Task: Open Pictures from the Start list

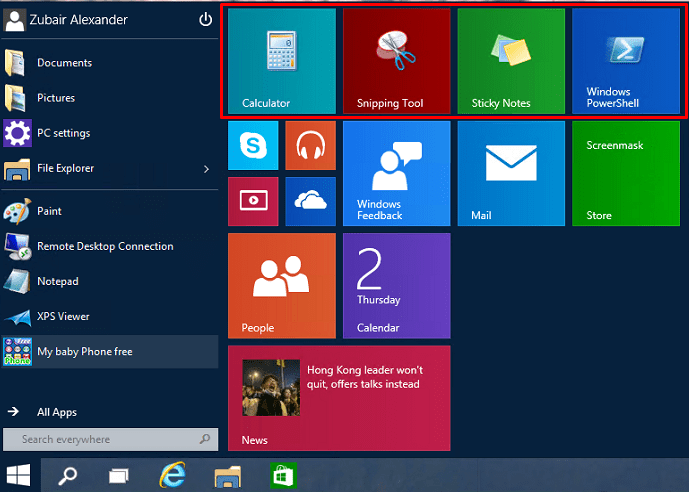Action: (x=110, y=98)
